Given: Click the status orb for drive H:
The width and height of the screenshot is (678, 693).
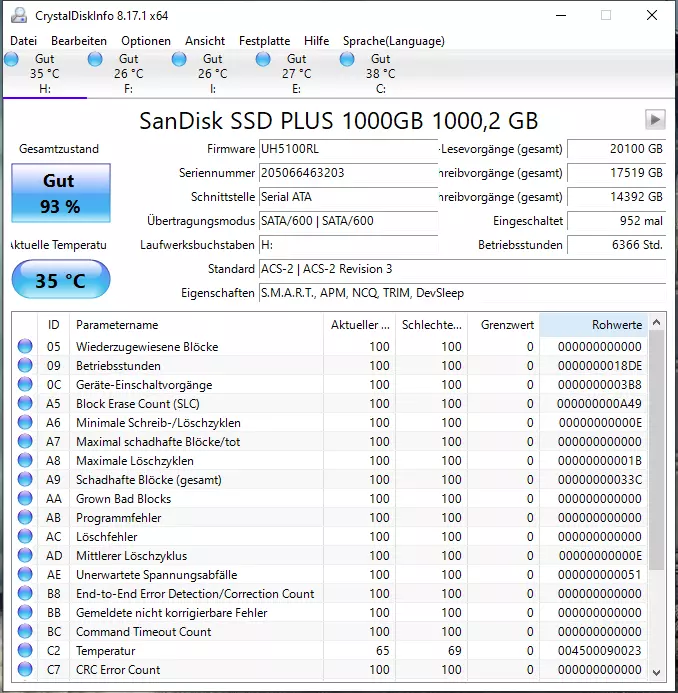Looking at the screenshot, I should (x=11, y=59).
